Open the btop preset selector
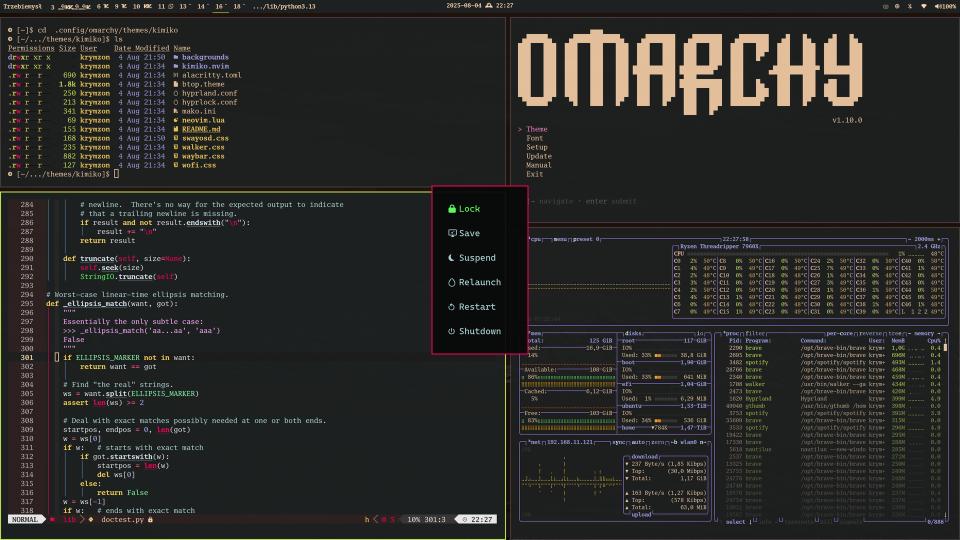This screenshot has height=540, width=960. tap(586, 239)
